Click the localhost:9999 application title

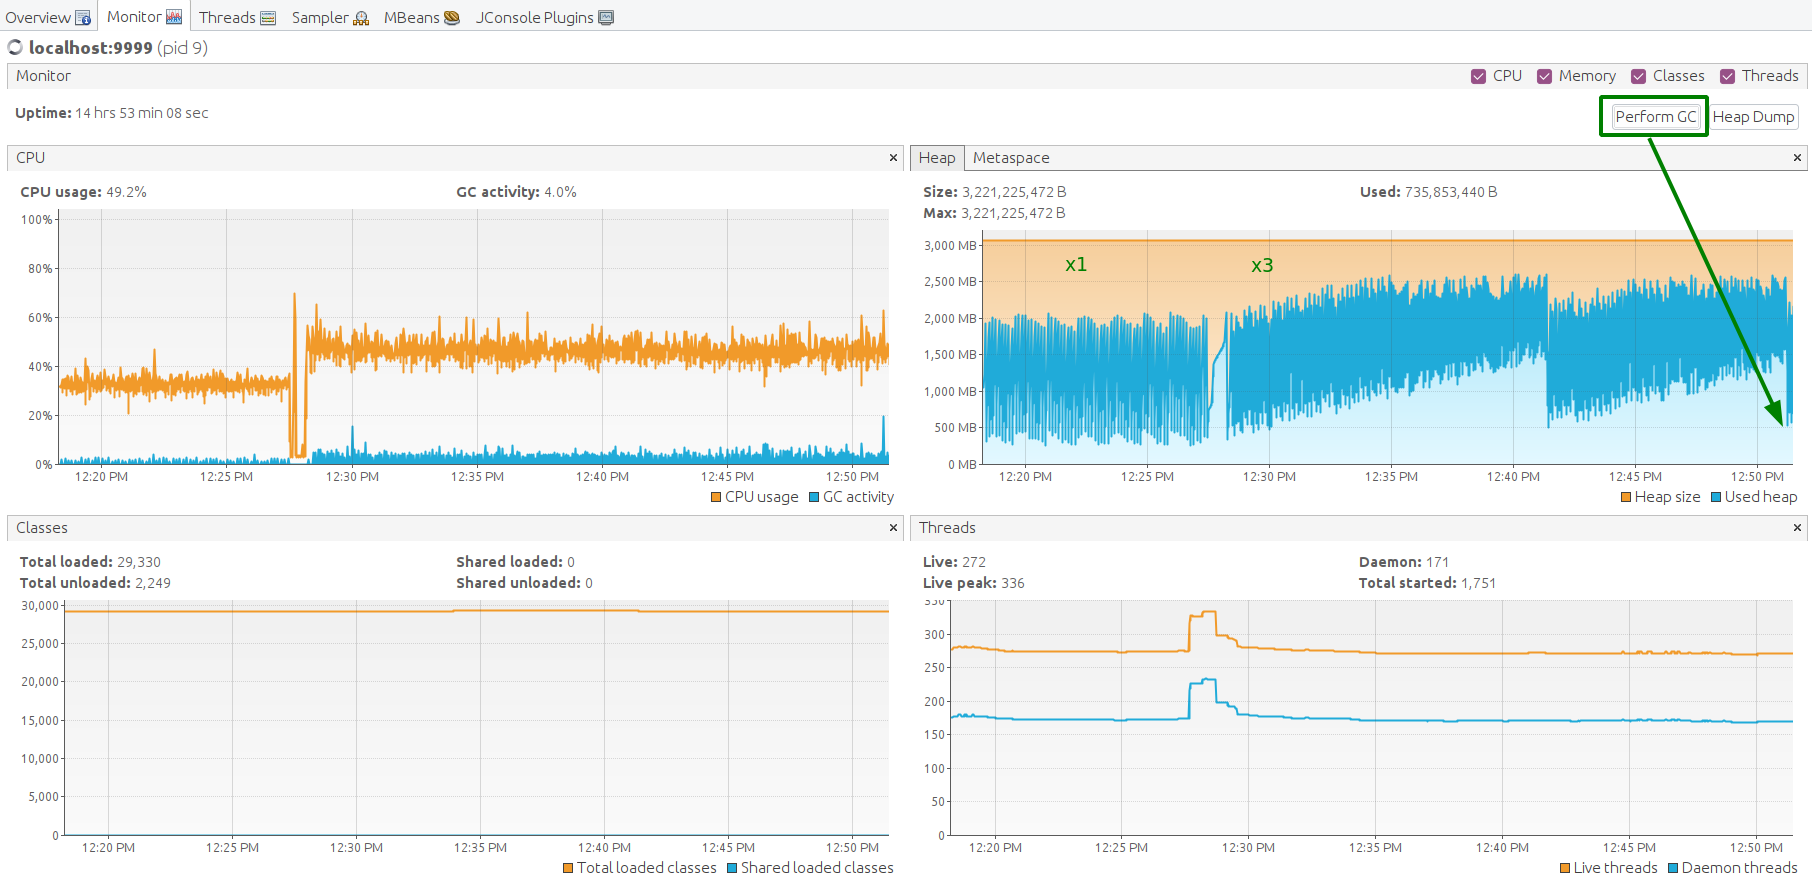(91, 48)
